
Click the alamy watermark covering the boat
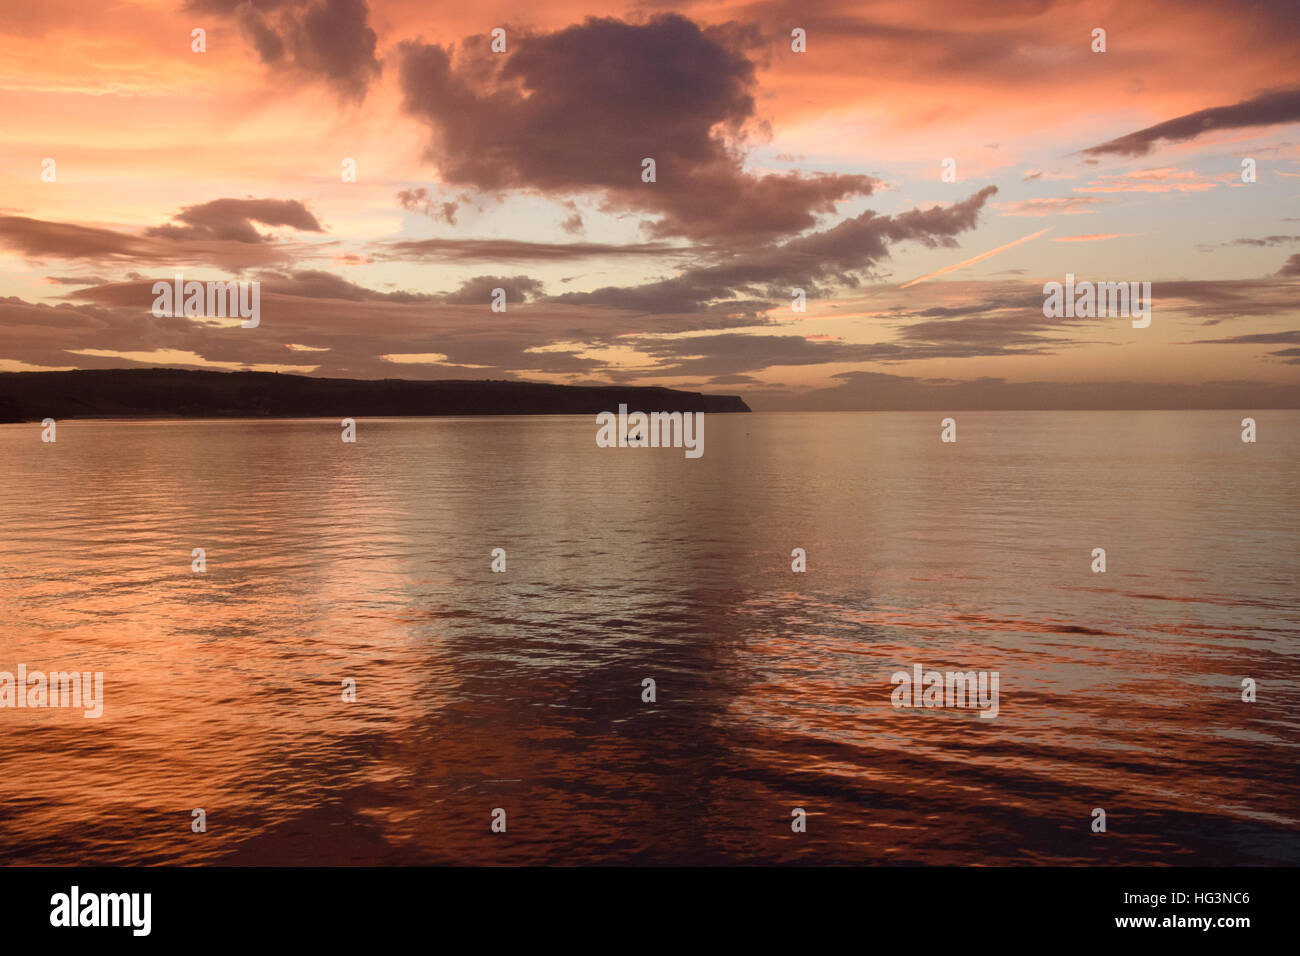pos(650,431)
